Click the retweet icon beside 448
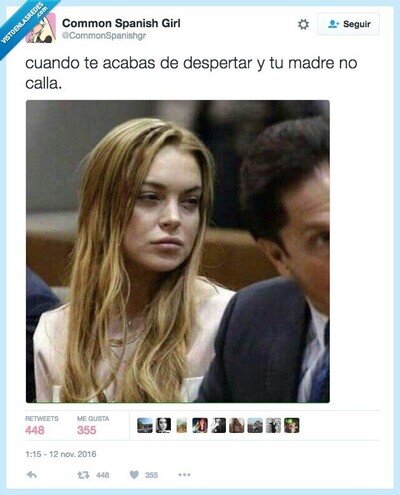This screenshot has height=495, width=400. point(83,475)
